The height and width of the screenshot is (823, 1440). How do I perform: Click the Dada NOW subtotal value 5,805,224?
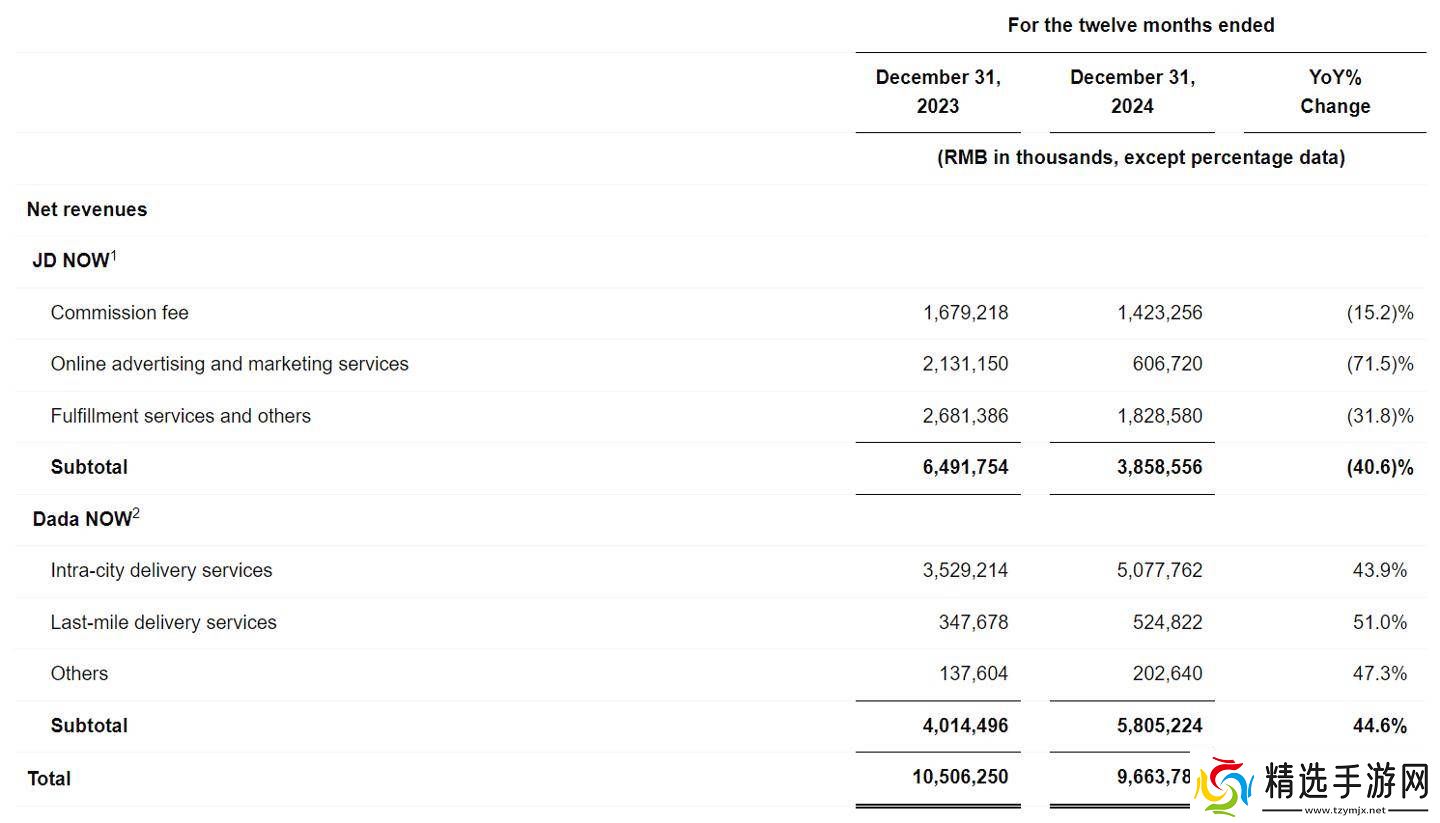(1159, 725)
